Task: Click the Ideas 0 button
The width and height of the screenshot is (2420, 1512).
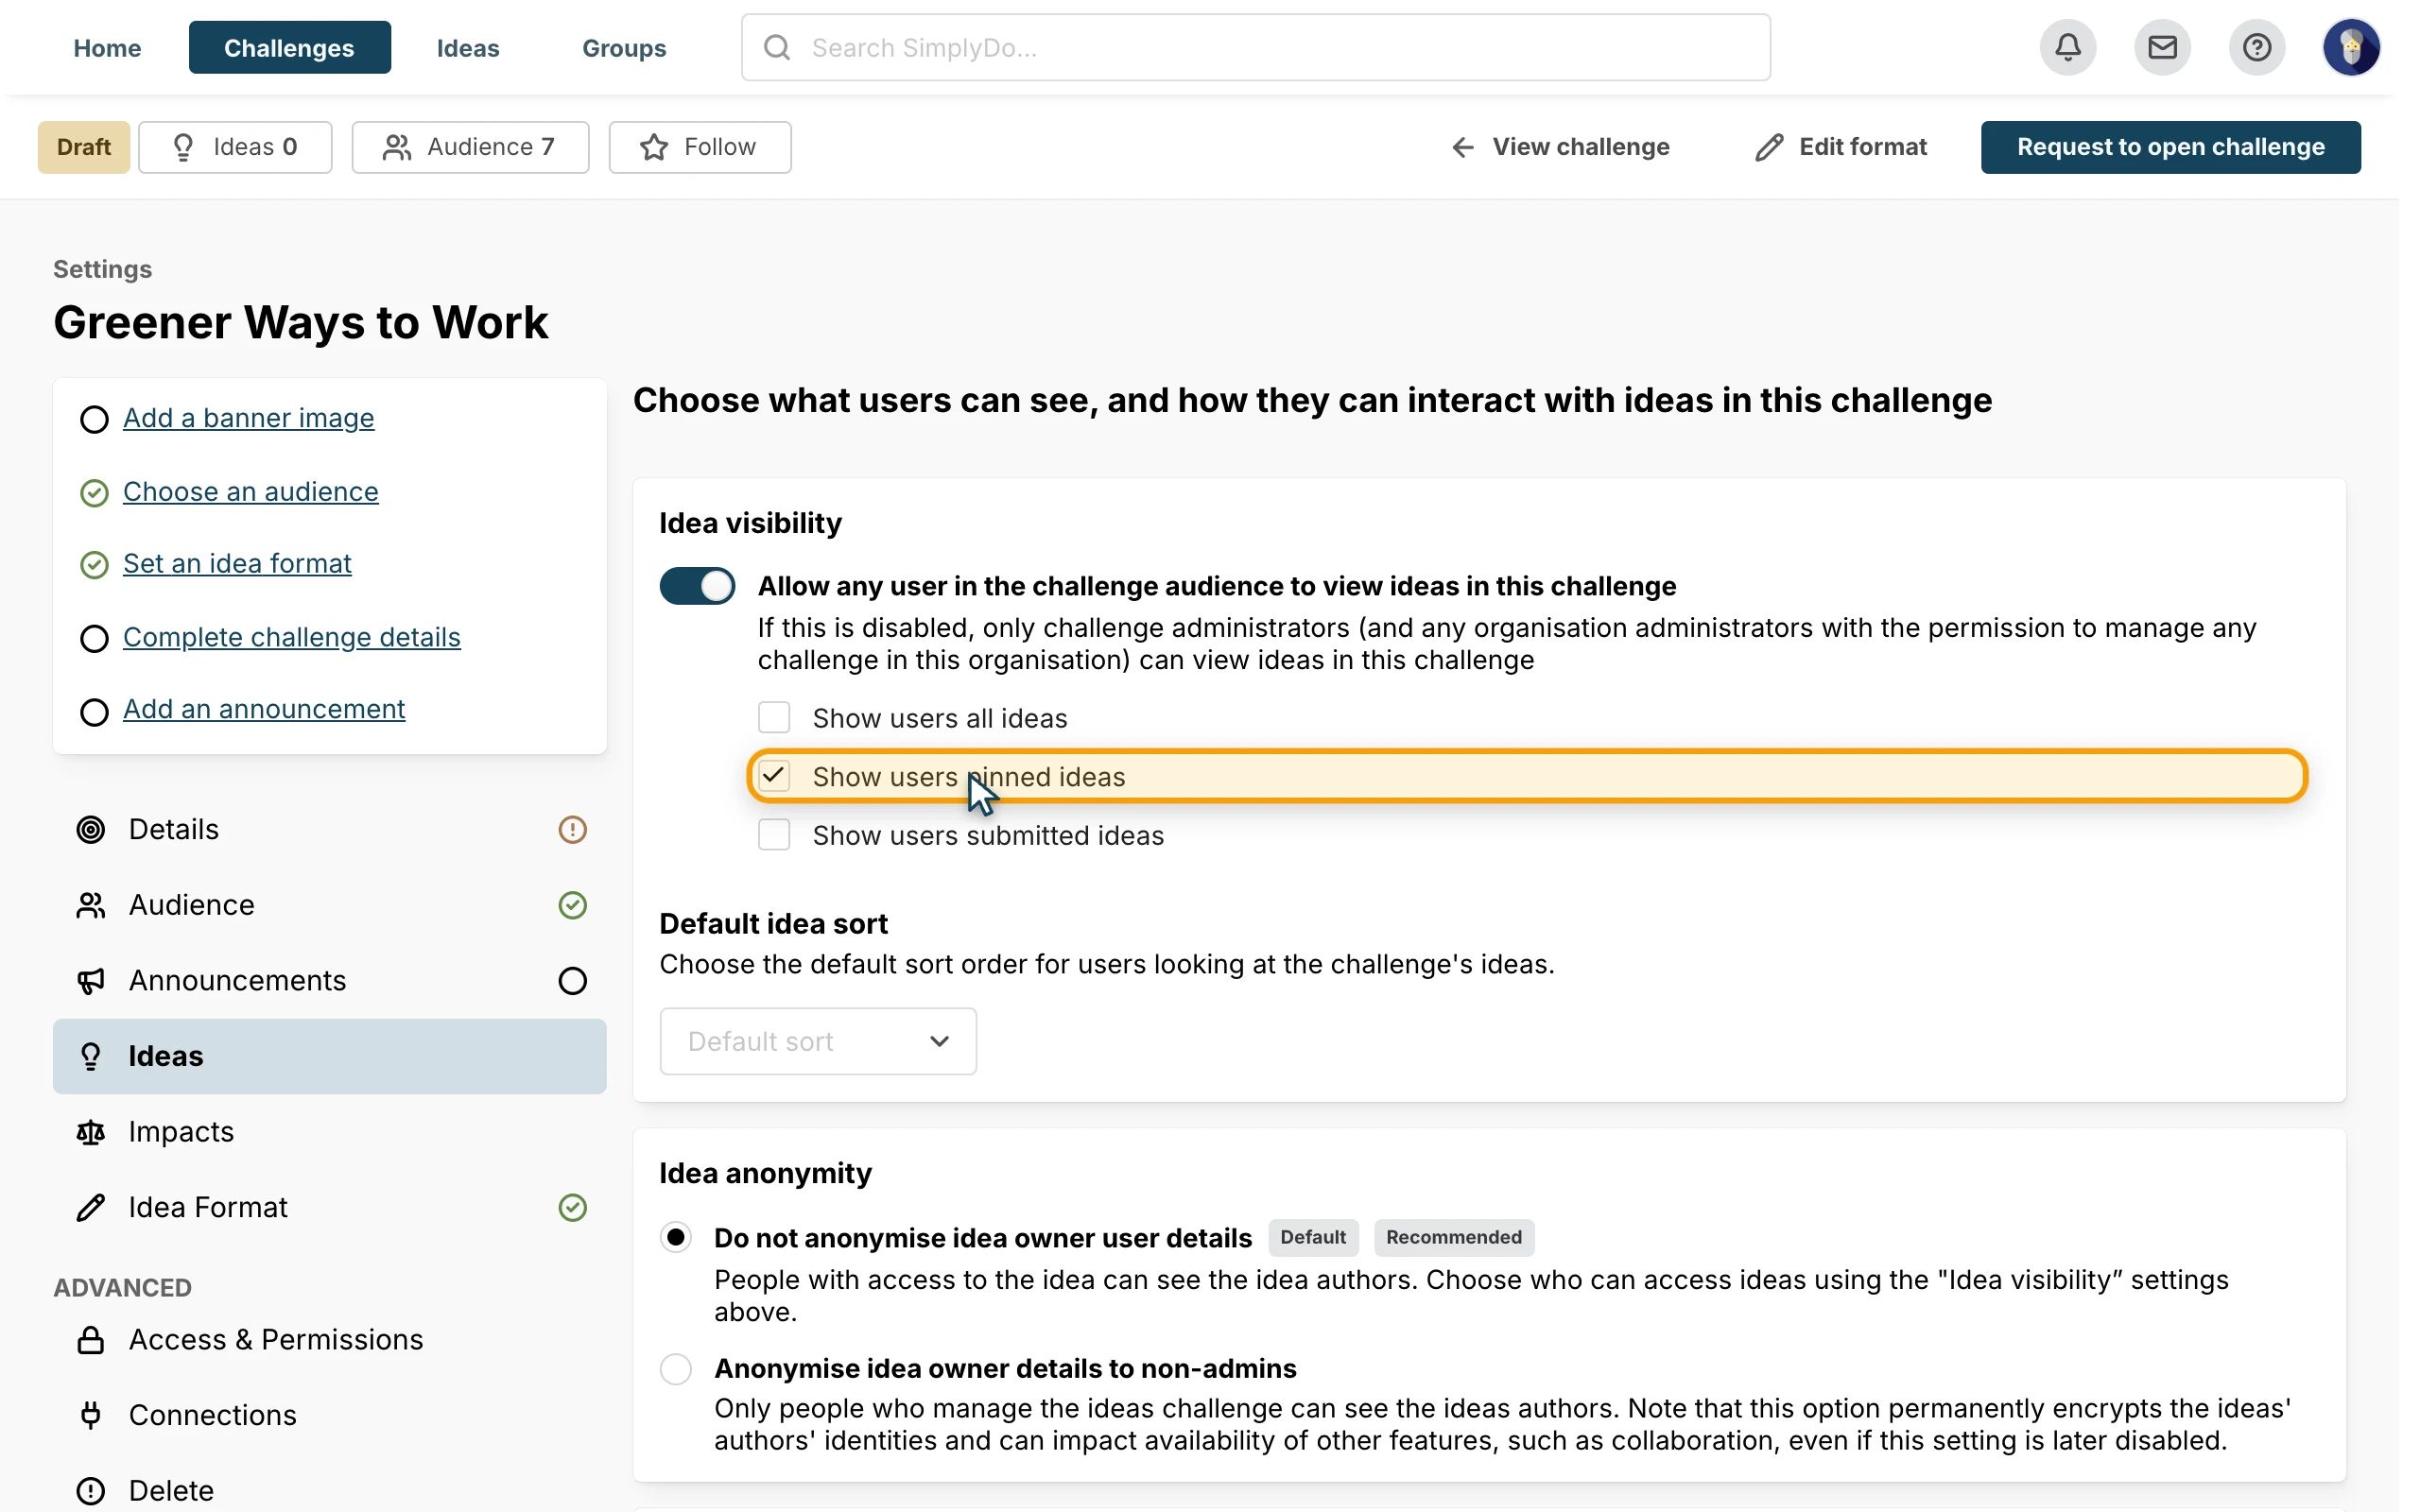Action: pos(235,147)
